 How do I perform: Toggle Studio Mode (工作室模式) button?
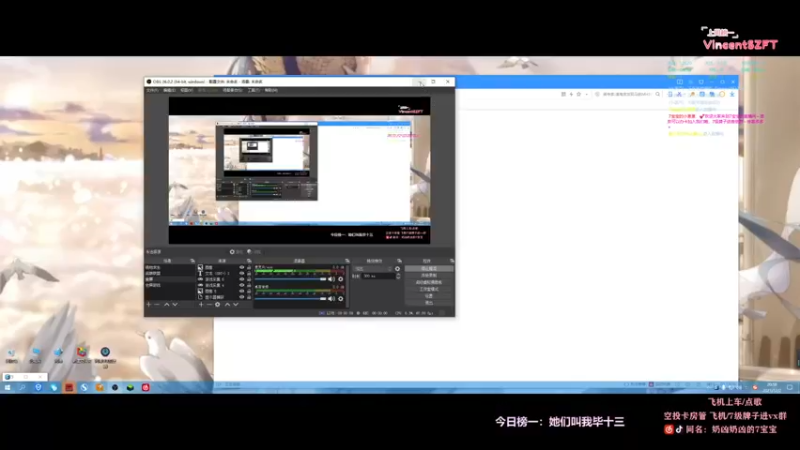pyautogui.click(x=429, y=289)
